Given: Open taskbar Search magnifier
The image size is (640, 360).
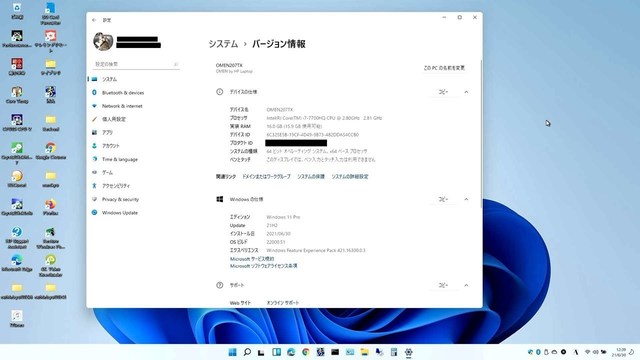Looking at the screenshot, I should [247, 352].
